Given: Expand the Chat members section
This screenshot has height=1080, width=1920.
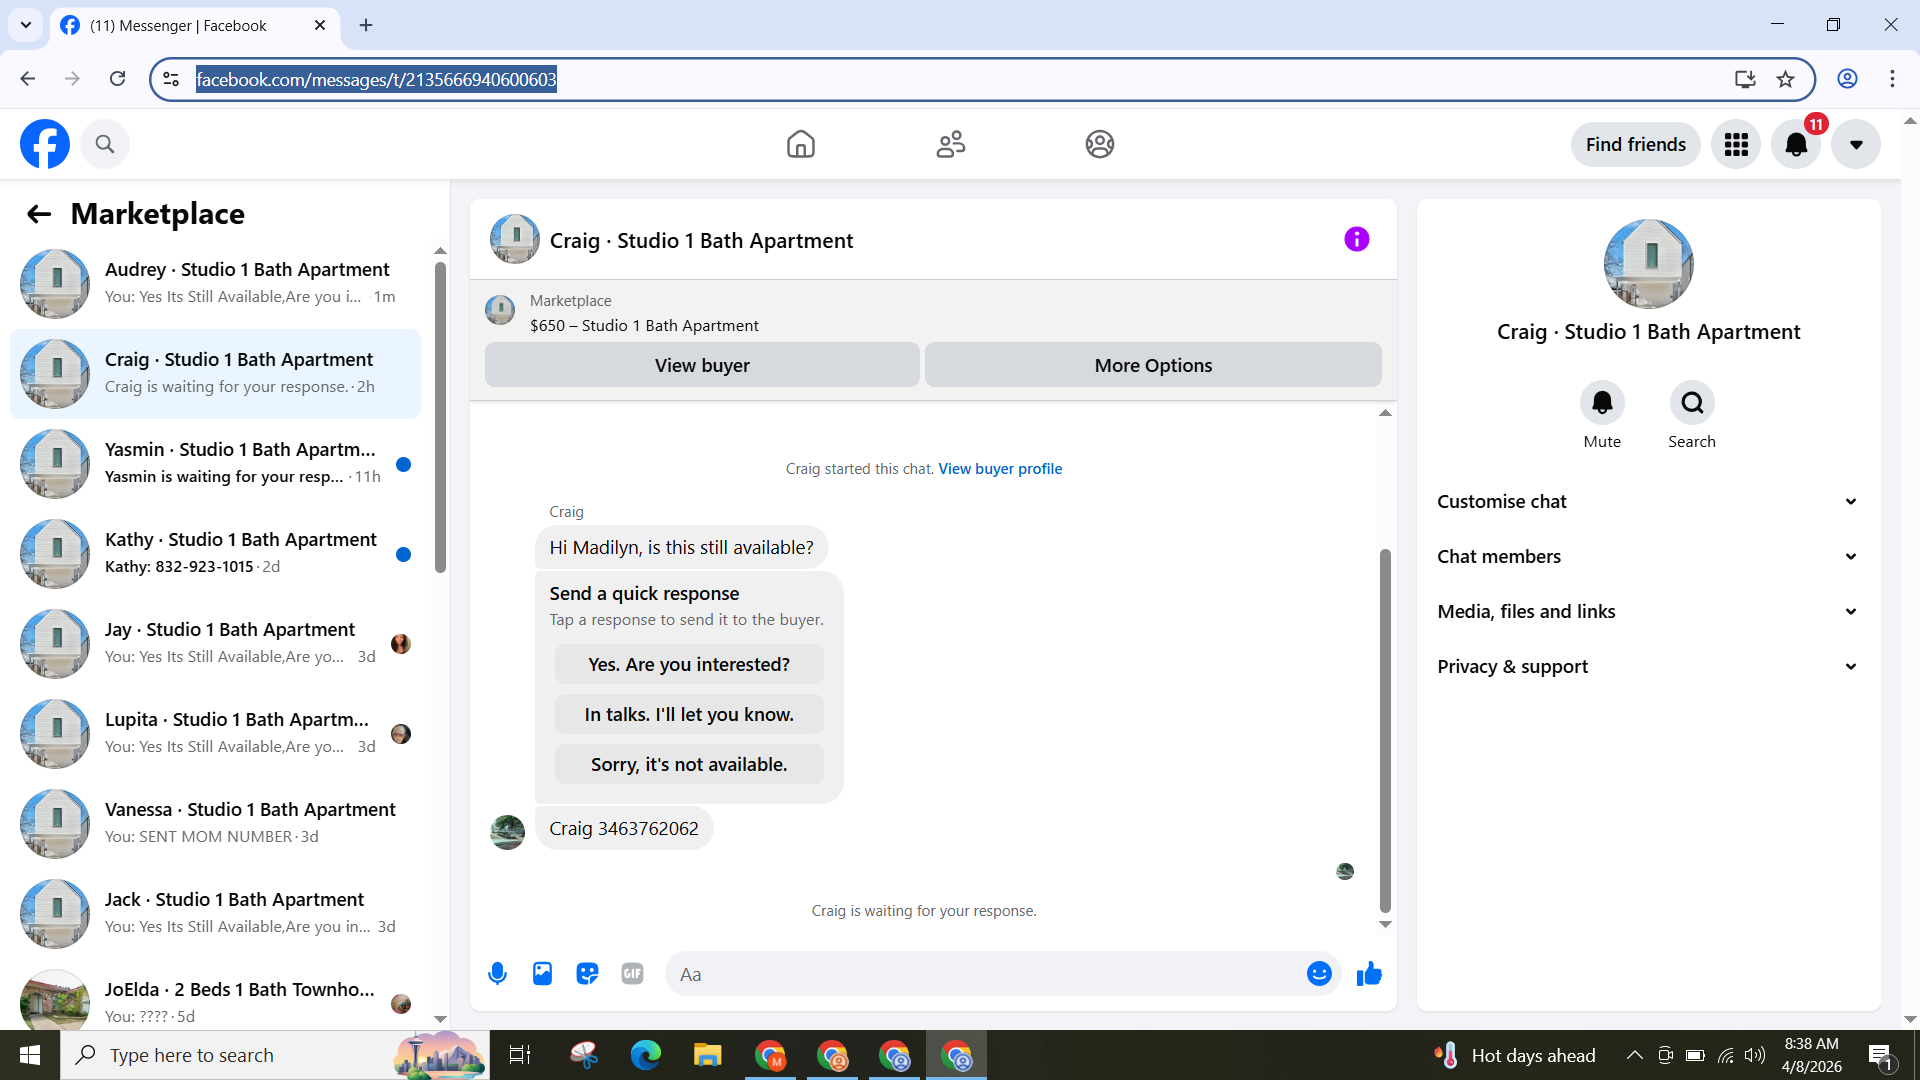Looking at the screenshot, I should coord(1648,557).
